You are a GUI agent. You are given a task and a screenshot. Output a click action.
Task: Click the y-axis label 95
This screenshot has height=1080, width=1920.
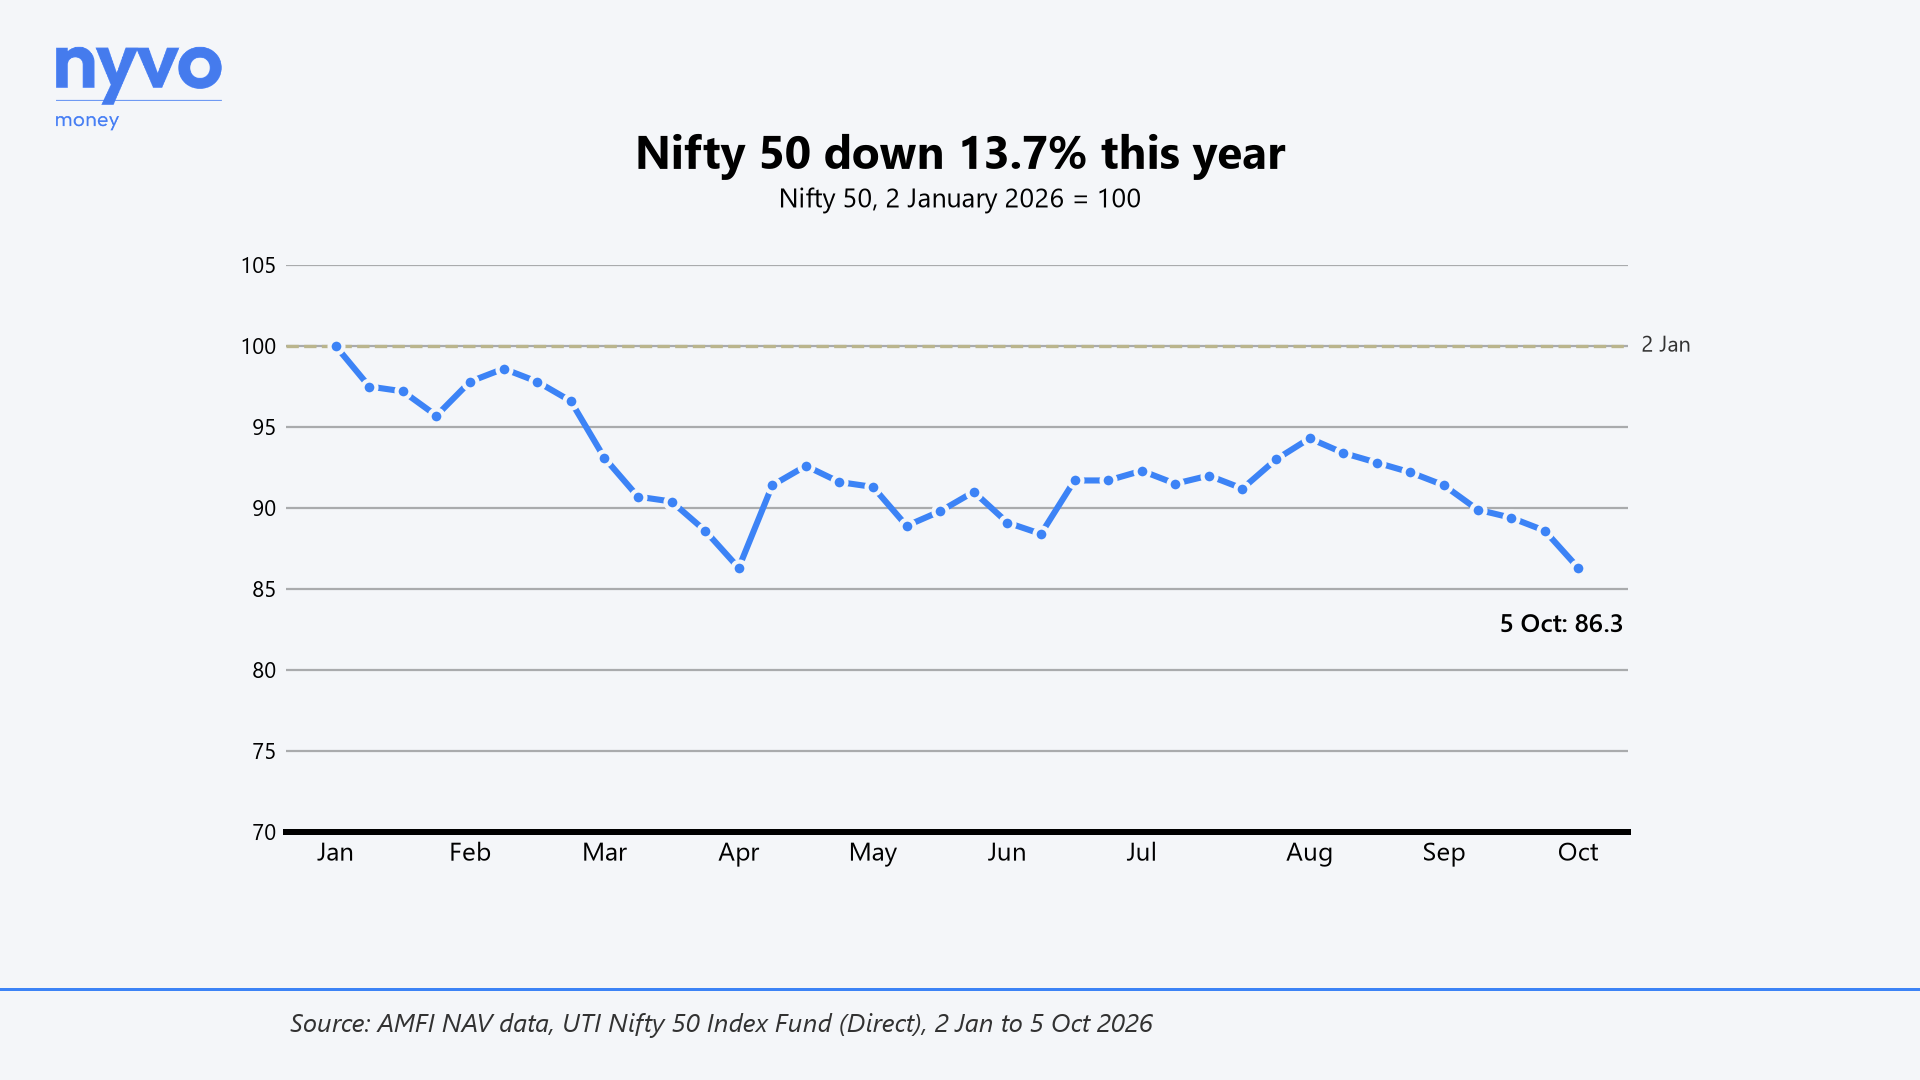[x=264, y=428]
